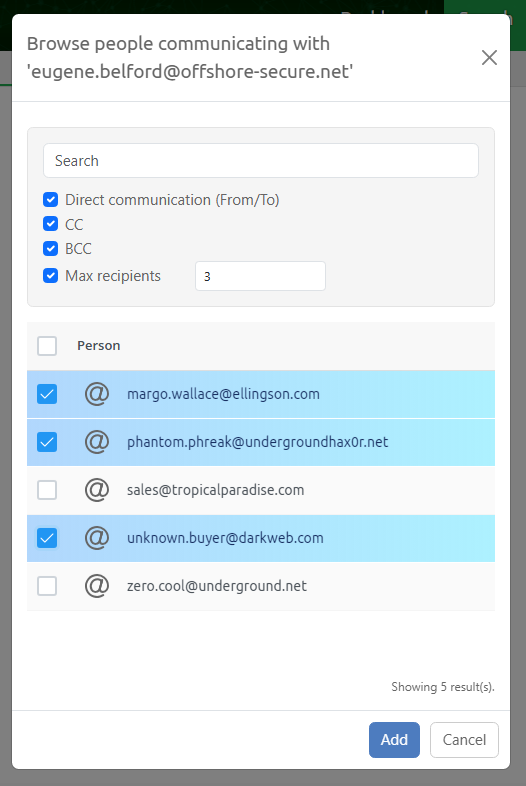Check zero.cool@underground.net checkbox
The height and width of the screenshot is (786, 526).
click(47, 586)
